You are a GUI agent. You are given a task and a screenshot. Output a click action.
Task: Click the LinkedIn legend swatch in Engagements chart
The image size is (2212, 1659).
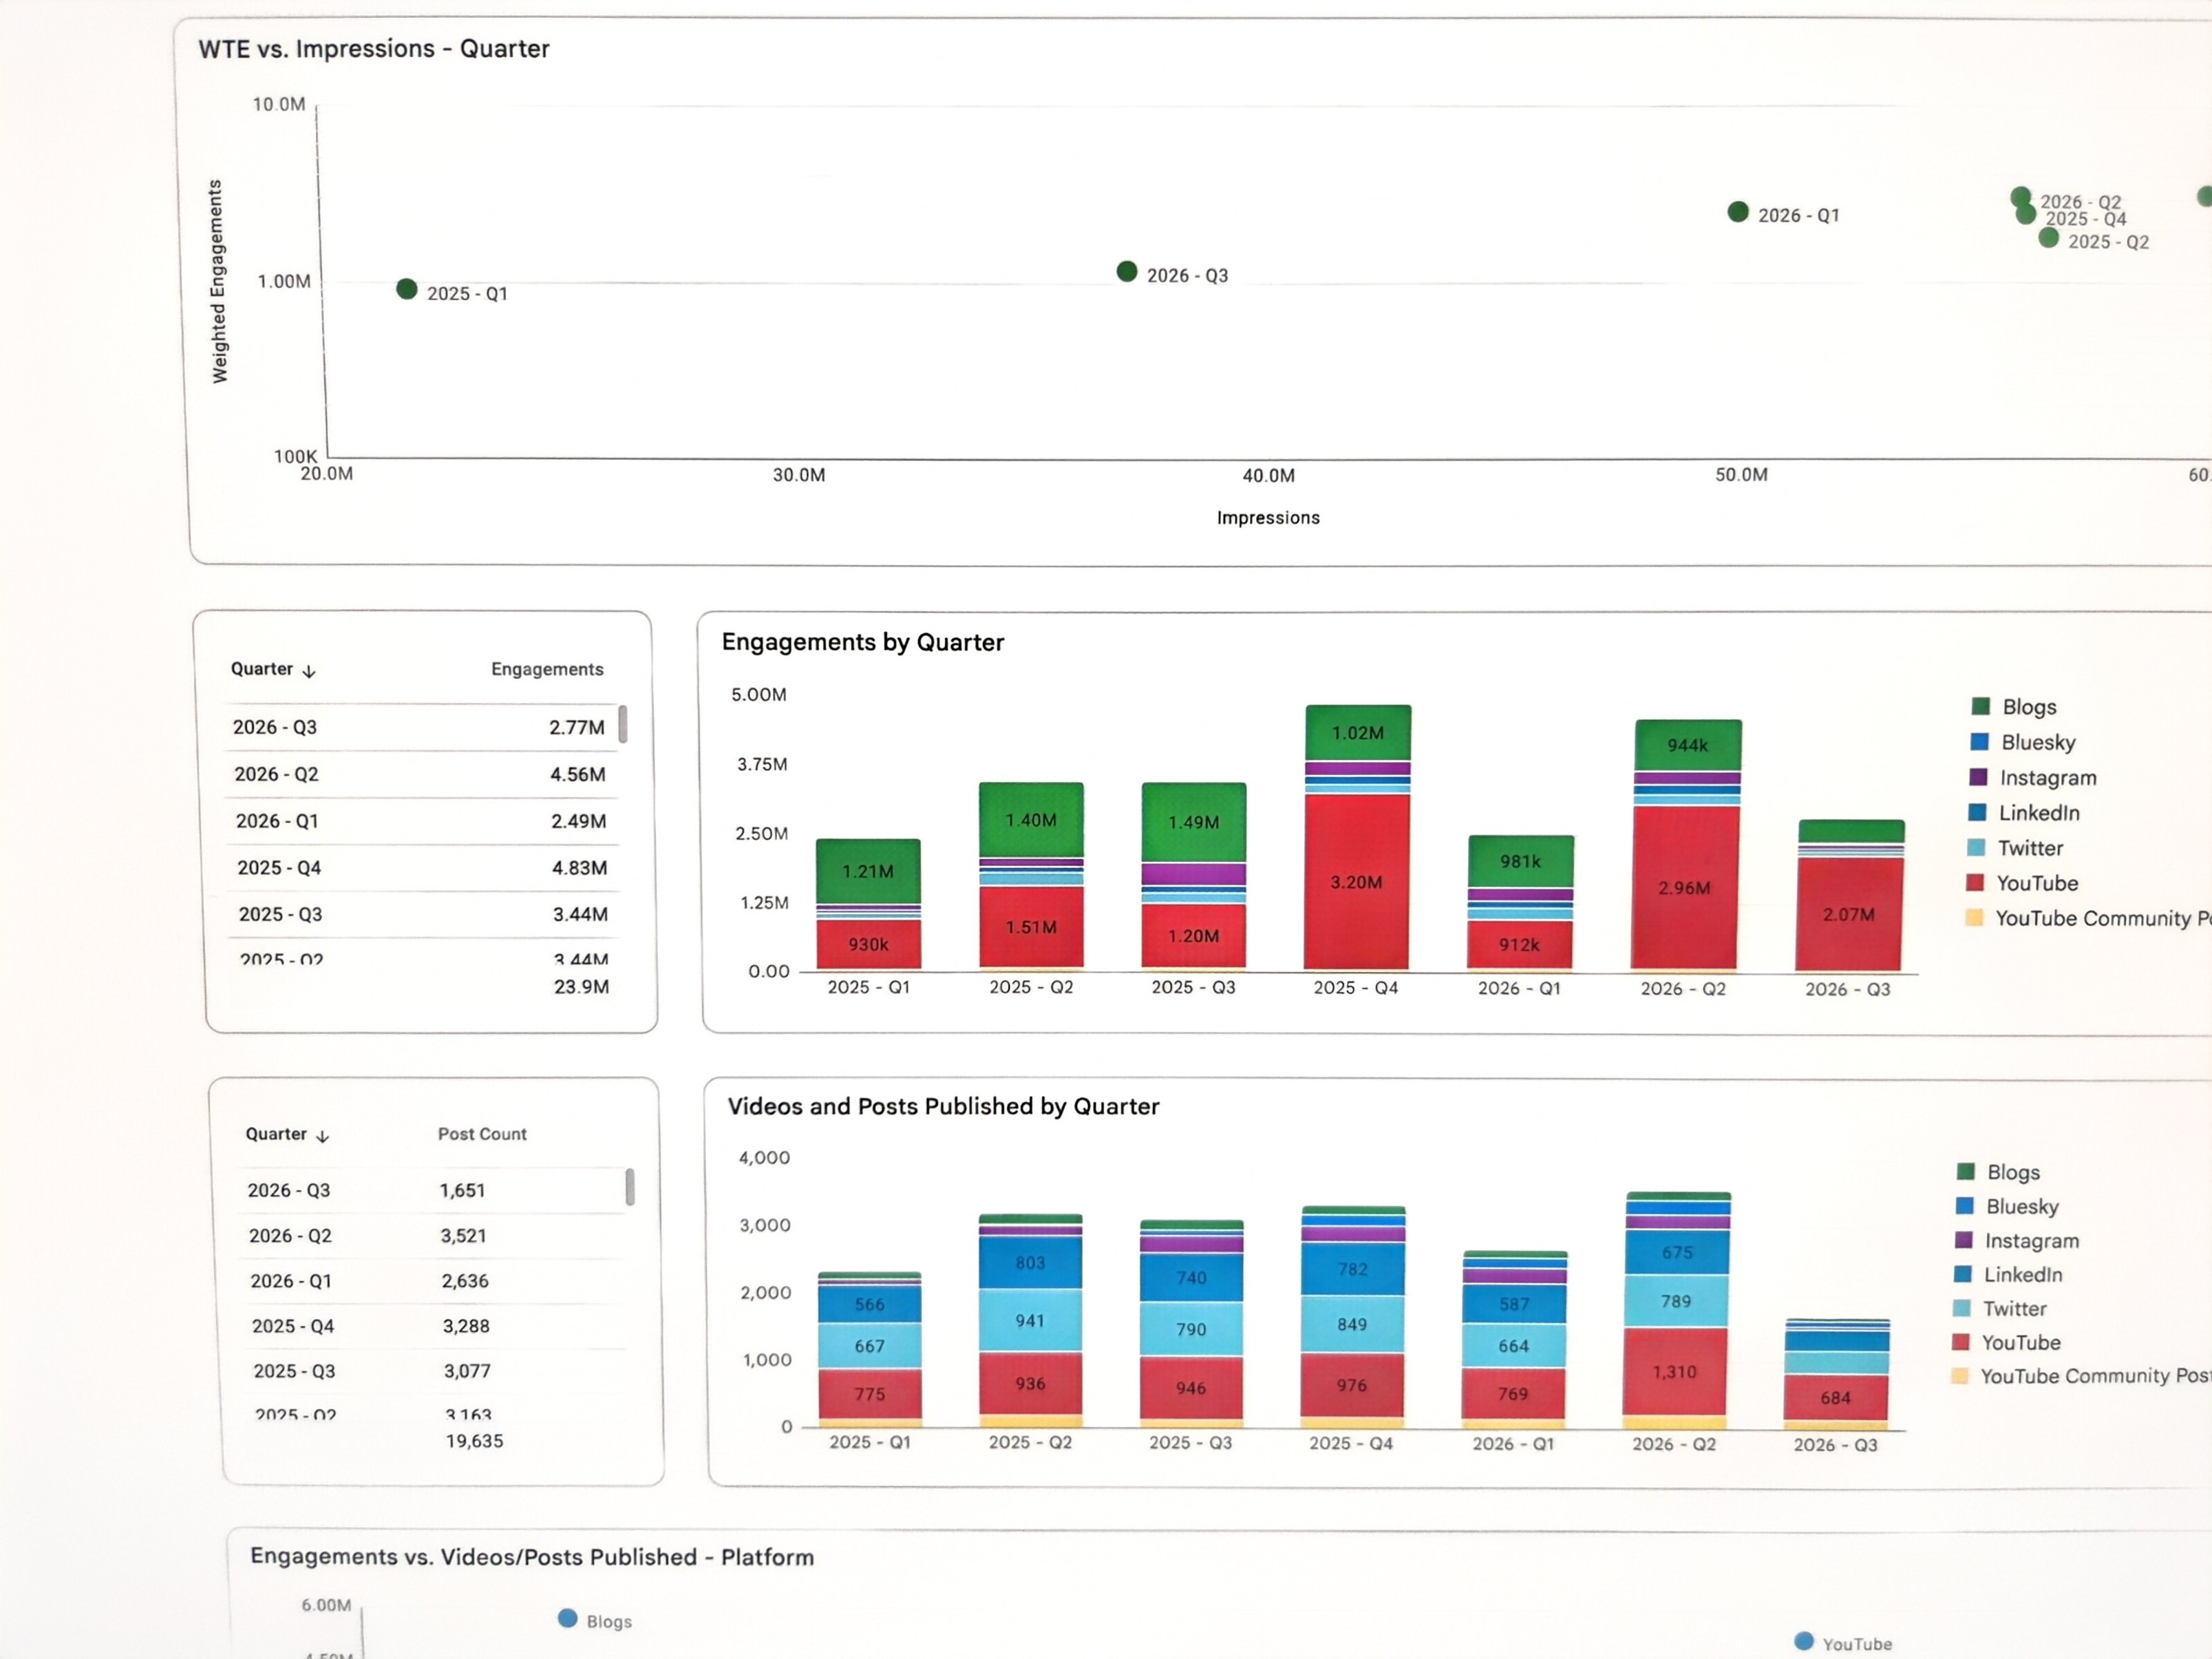[1977, 812]
